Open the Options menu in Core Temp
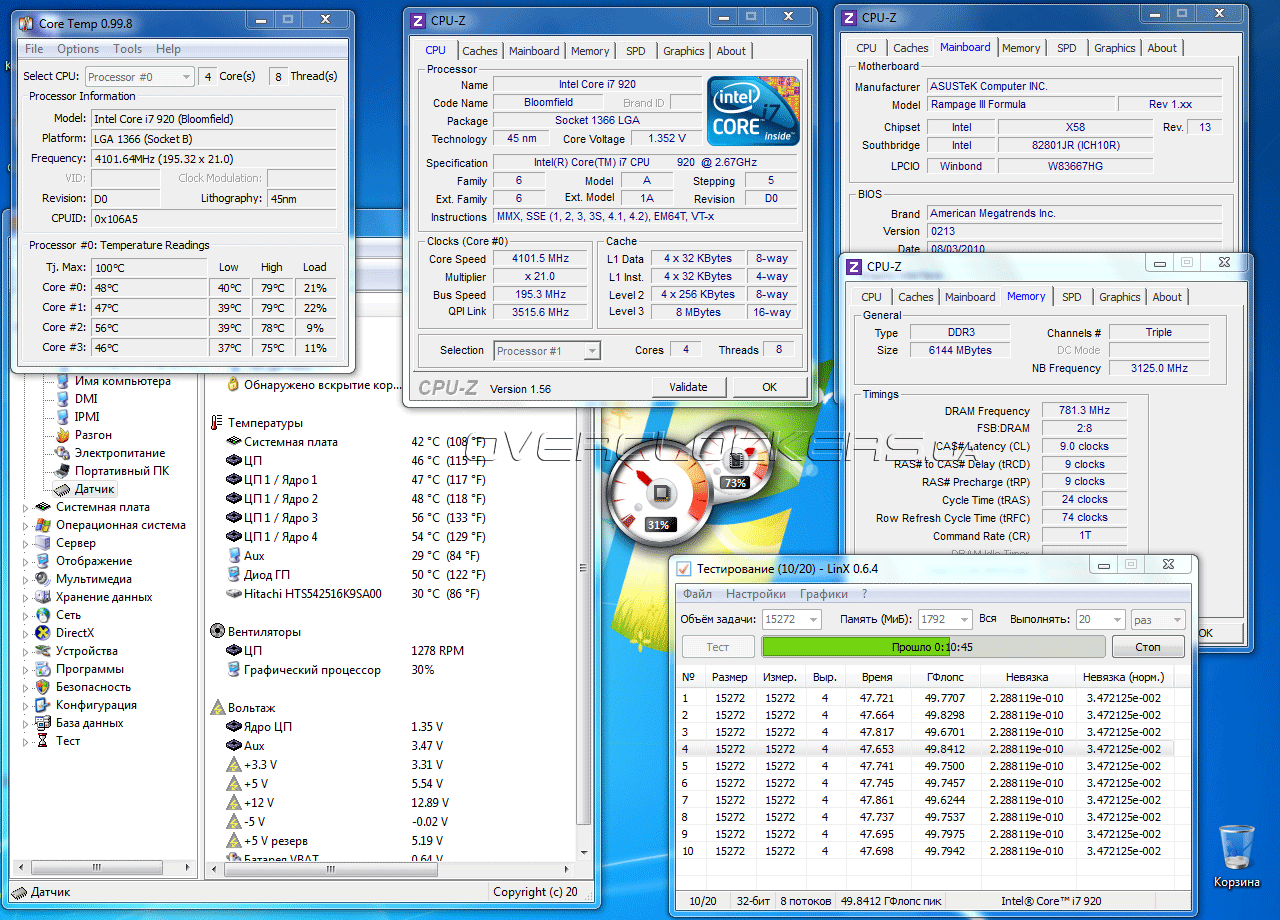This screenshot has width=1280, height=920. point(78,49)
